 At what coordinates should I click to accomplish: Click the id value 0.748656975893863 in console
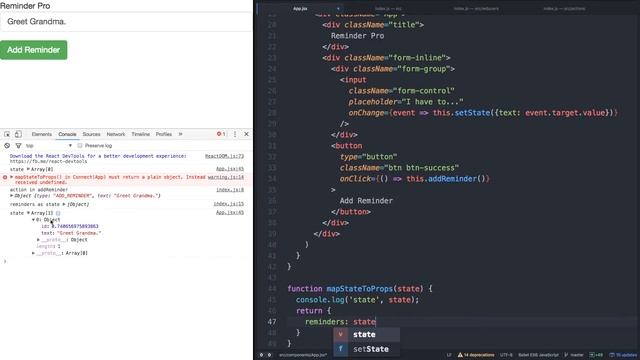[x=75, y=226]
